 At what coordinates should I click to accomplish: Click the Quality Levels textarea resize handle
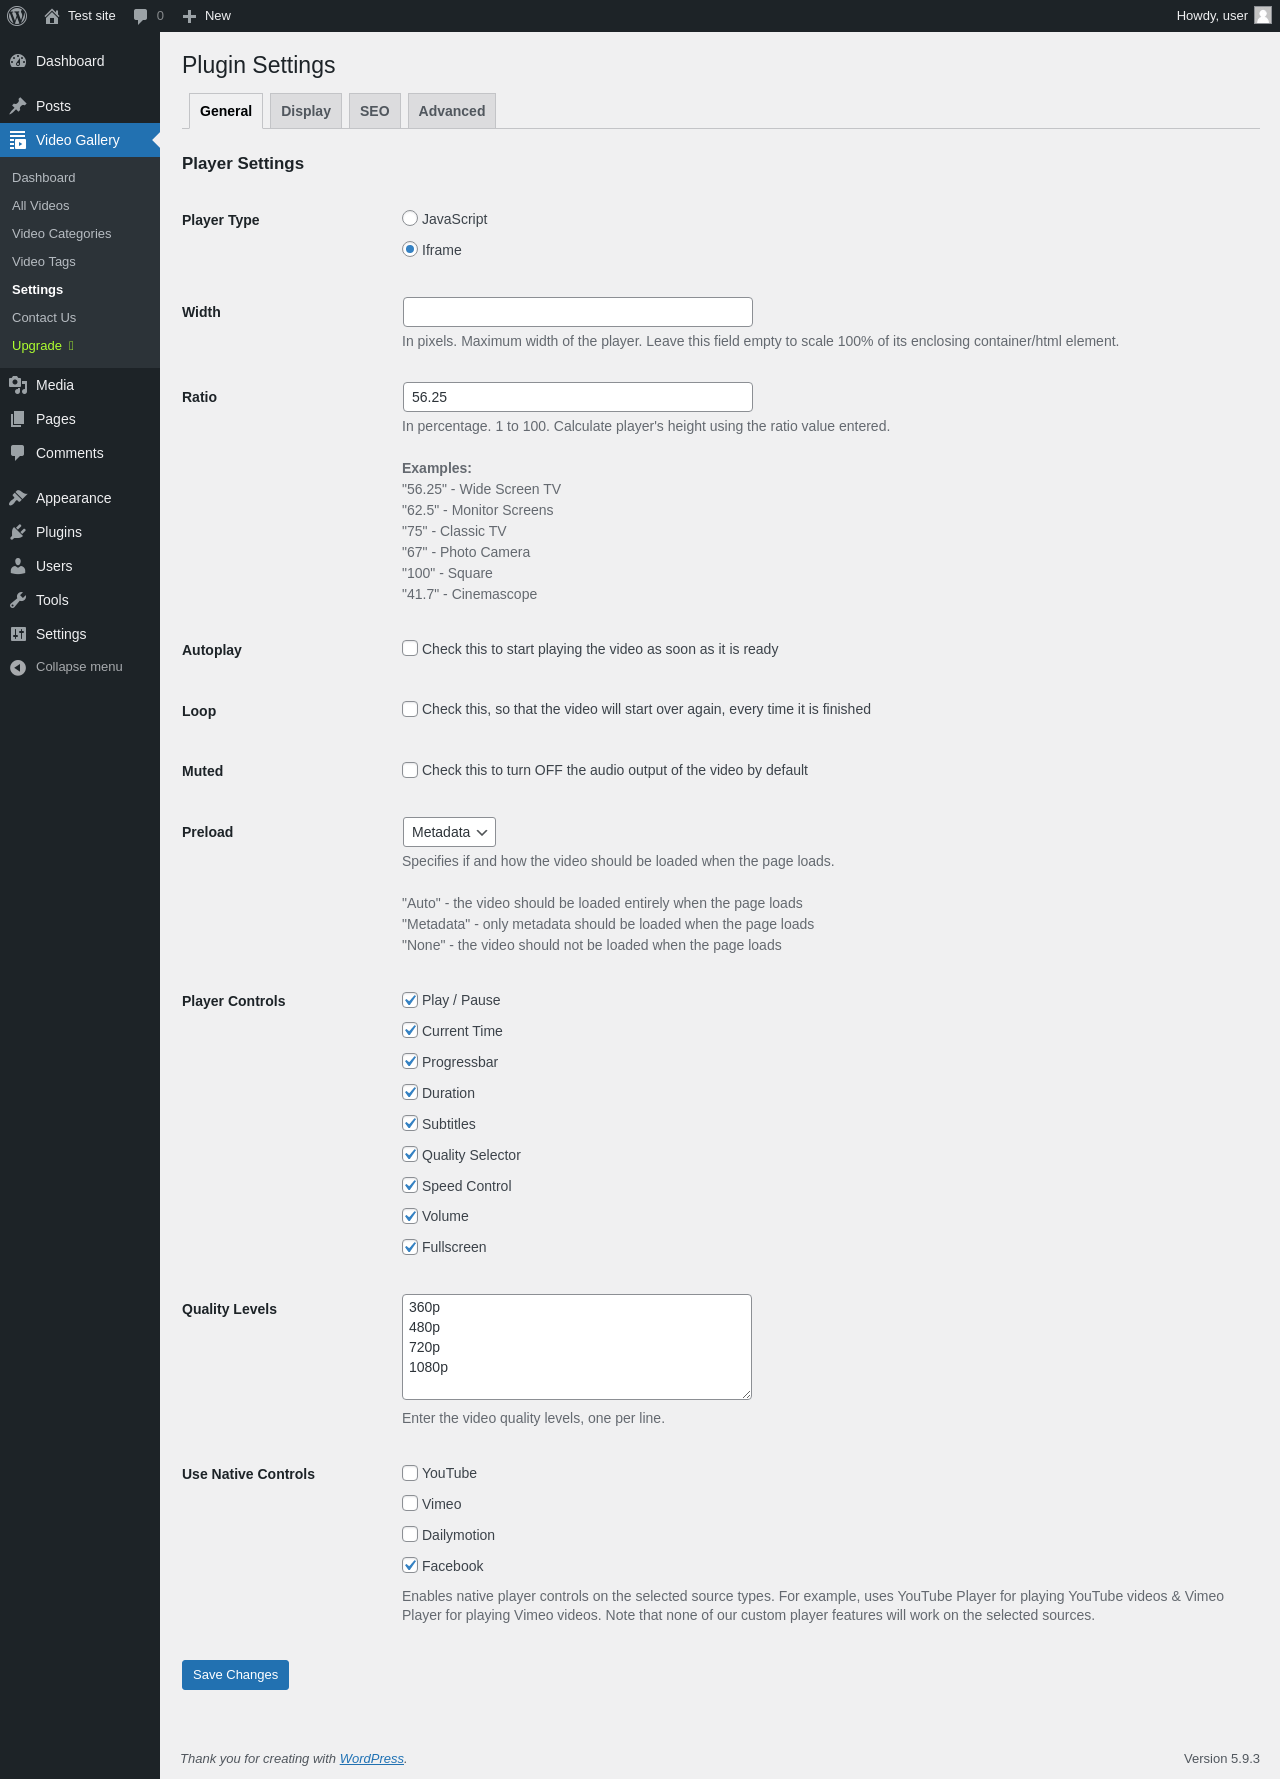746,1394
